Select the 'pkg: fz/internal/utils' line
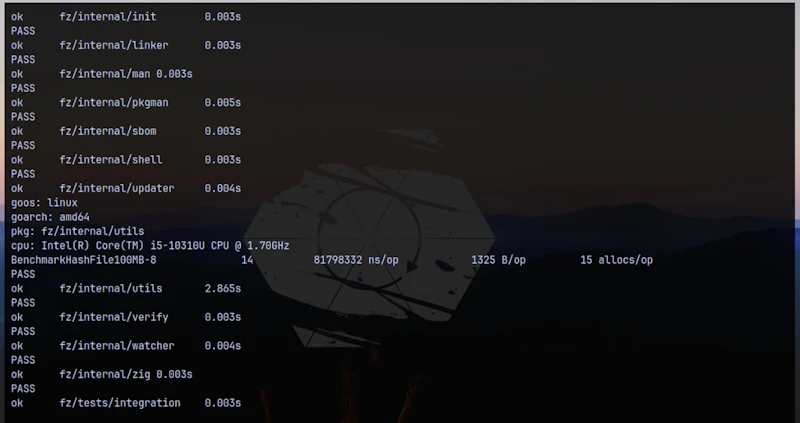 (78, 231)
